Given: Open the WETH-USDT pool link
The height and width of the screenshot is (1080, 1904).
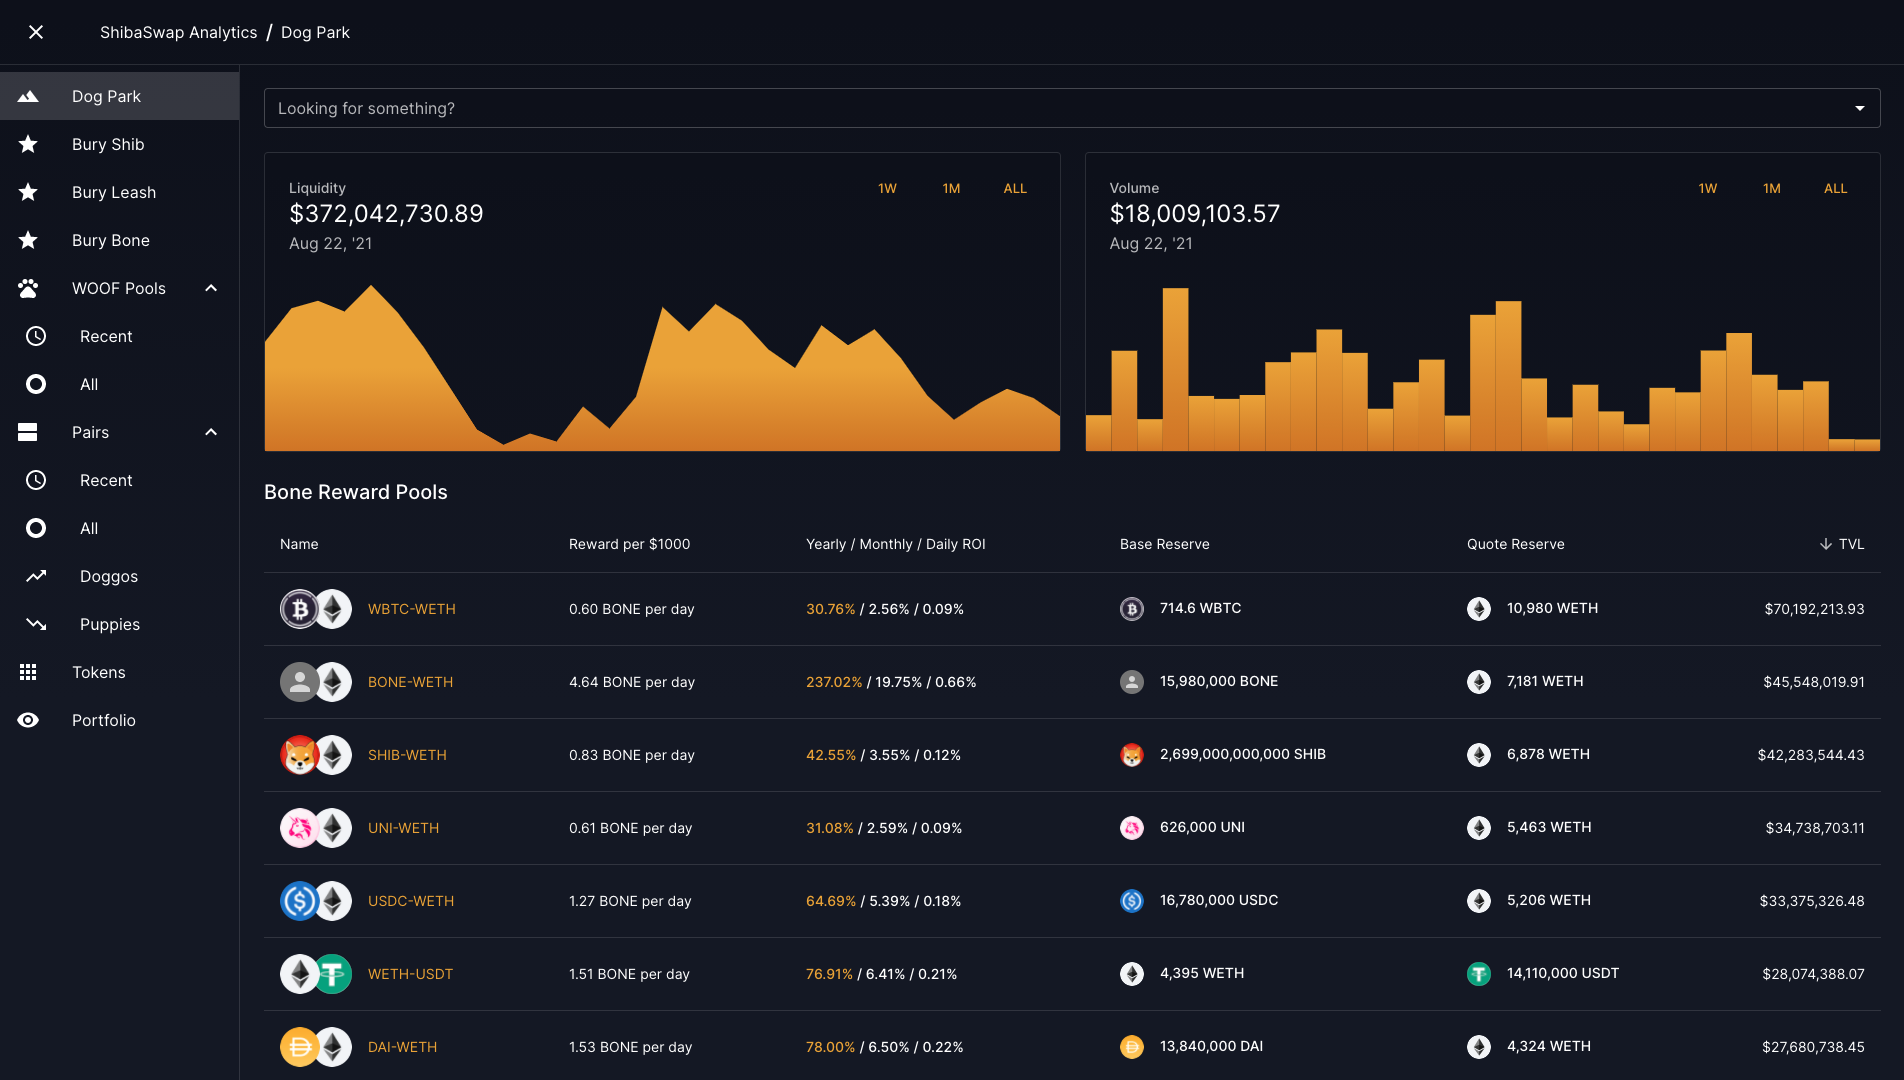Looking at the screenshot, I should point(410,974).
